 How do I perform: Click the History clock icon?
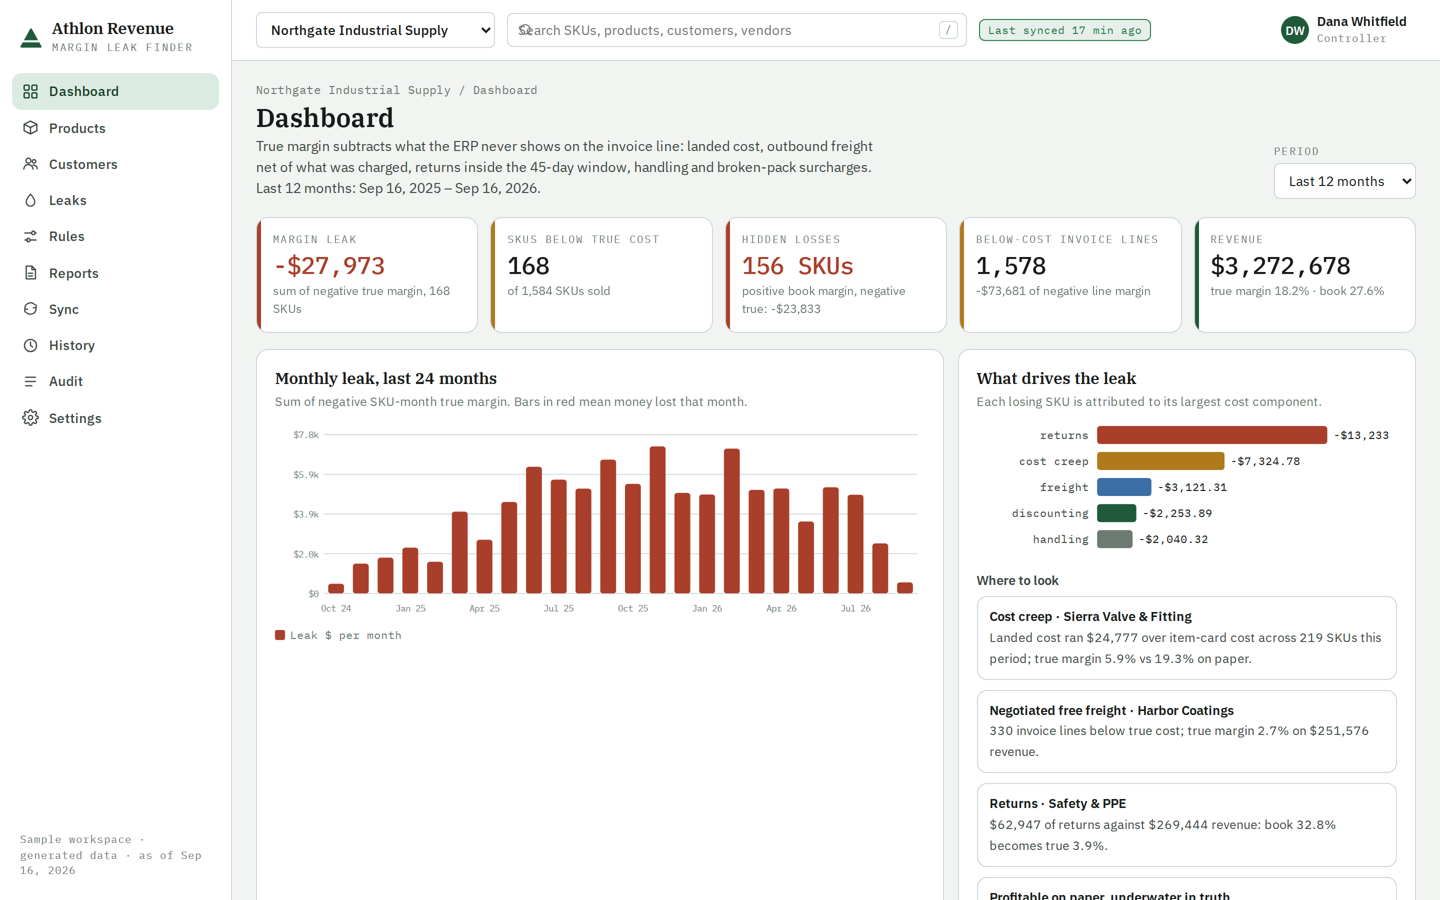[x=31, y=345]
